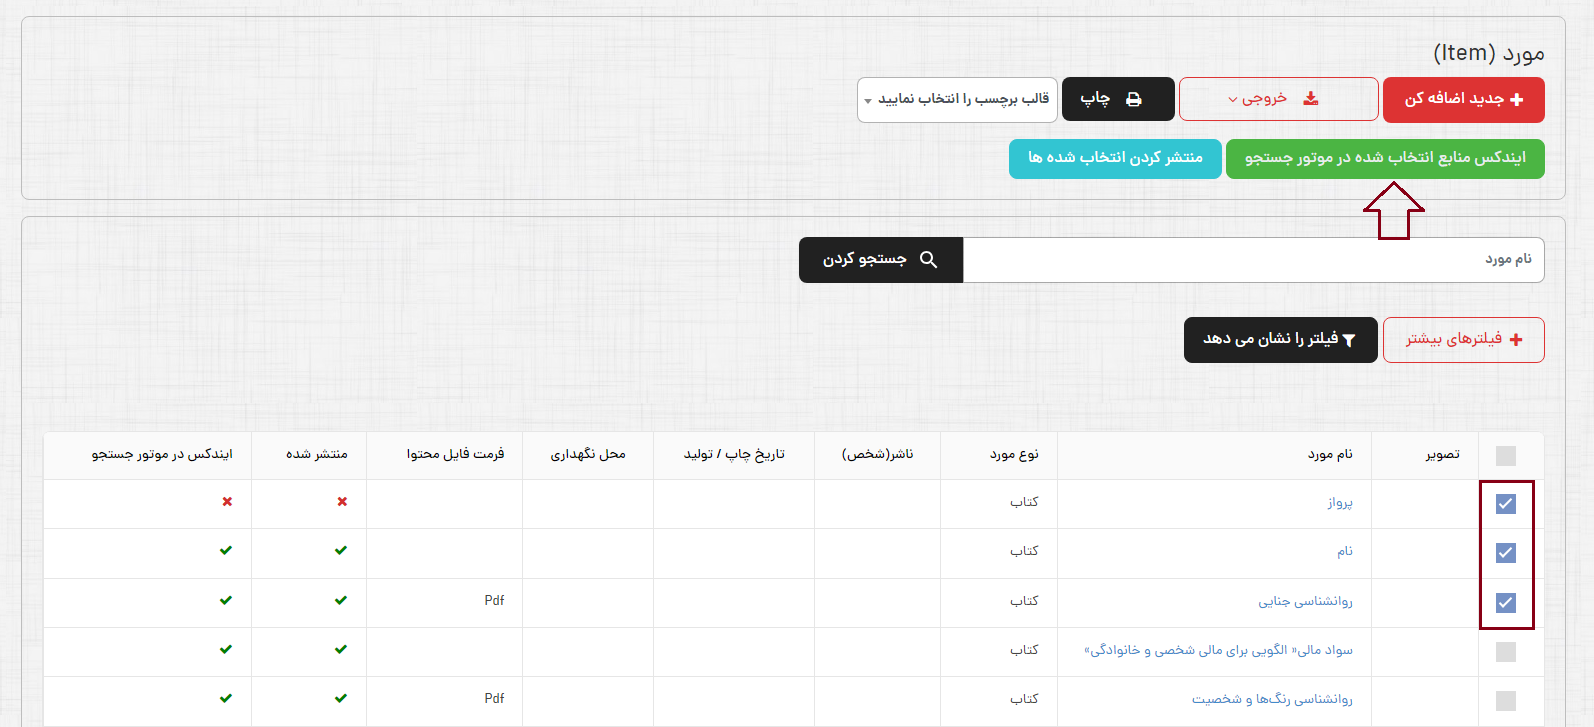This screenshot has width=1594, height=727.
Task: Click the plus icon on the add new button
Action: click(1516, 99)
